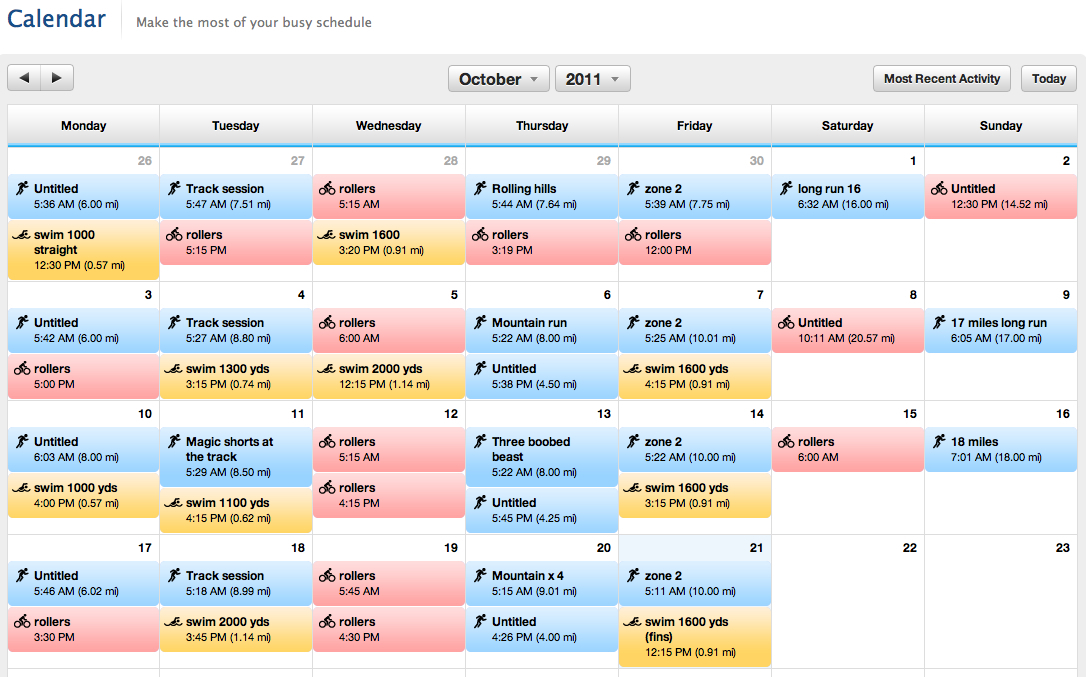Open the October month dropdown
This screenshot has width=1086, height=677.
pyautogui.click(x=499, y=79)
